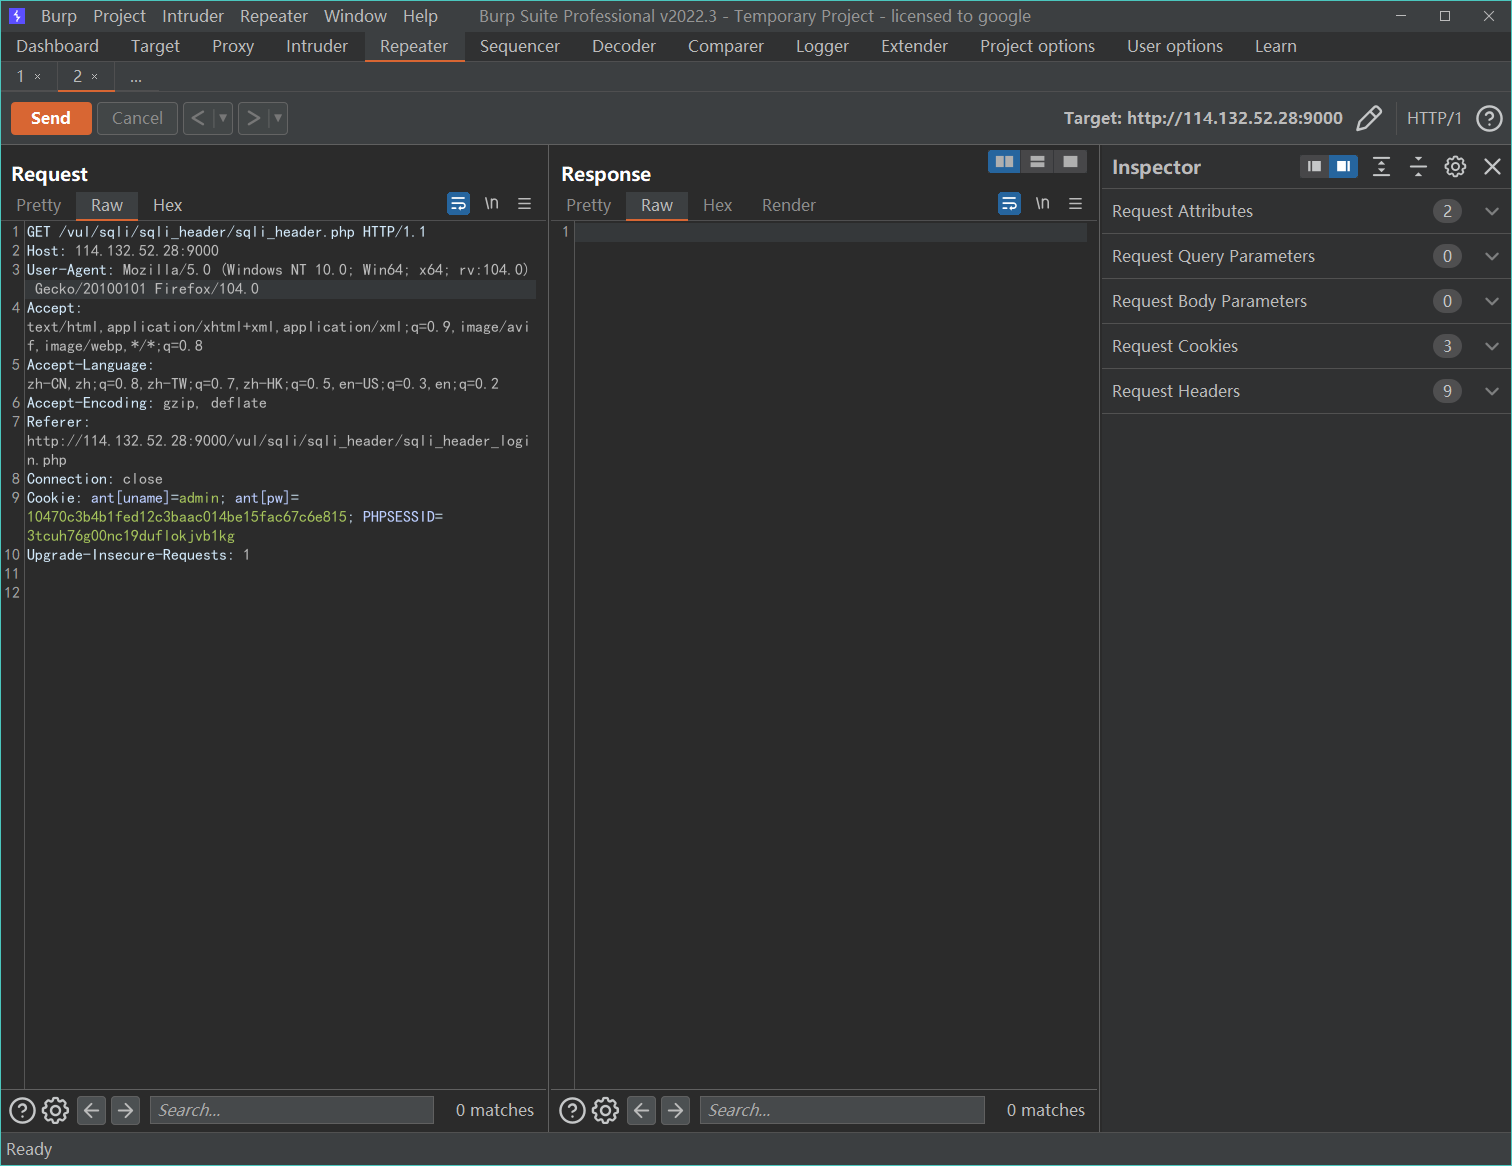Screen dimensions: 1512x1166
Task: Go back to previous request in history
Action: [x=198, y=118]
